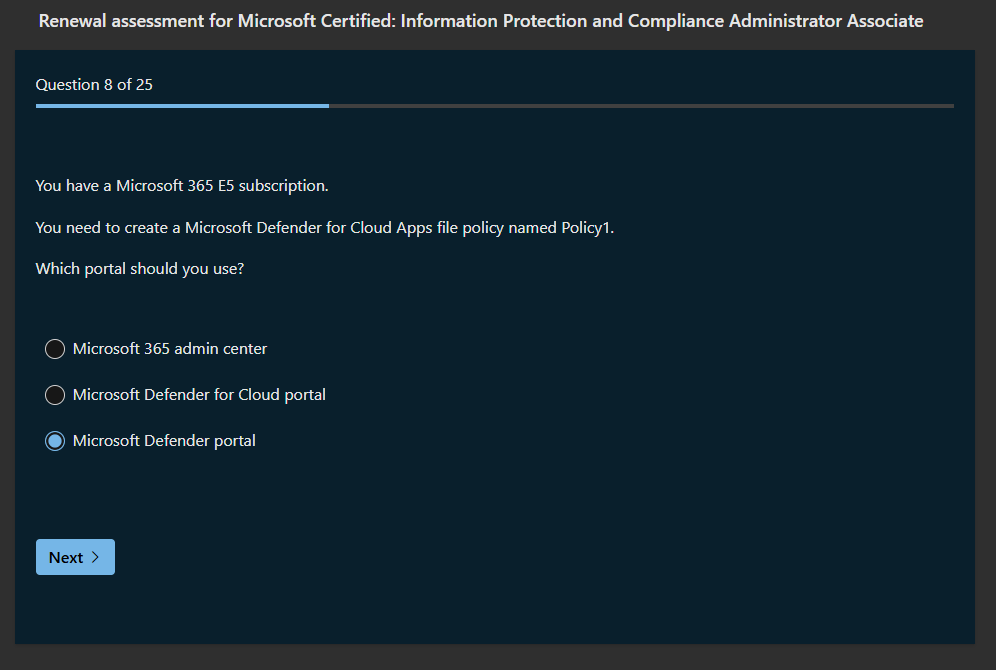
Task: Click the "Microsoft 365 admin center" answer label
Action: (x=170, y=349)
